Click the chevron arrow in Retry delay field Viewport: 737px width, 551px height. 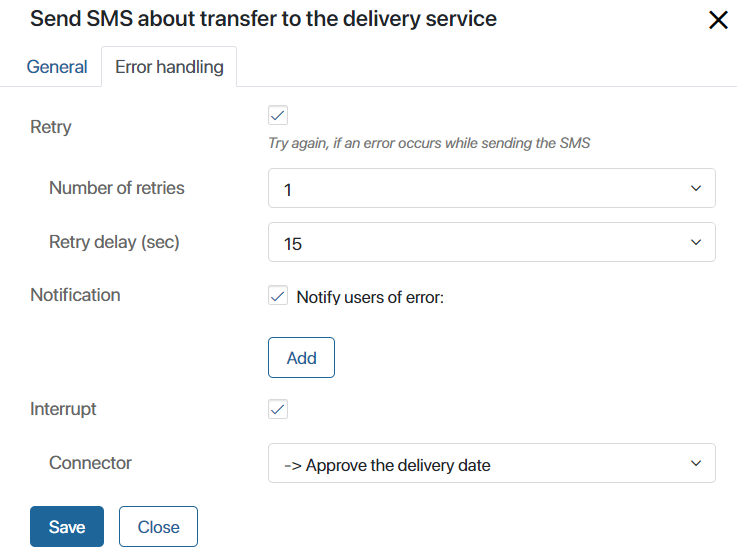(696, 242)
